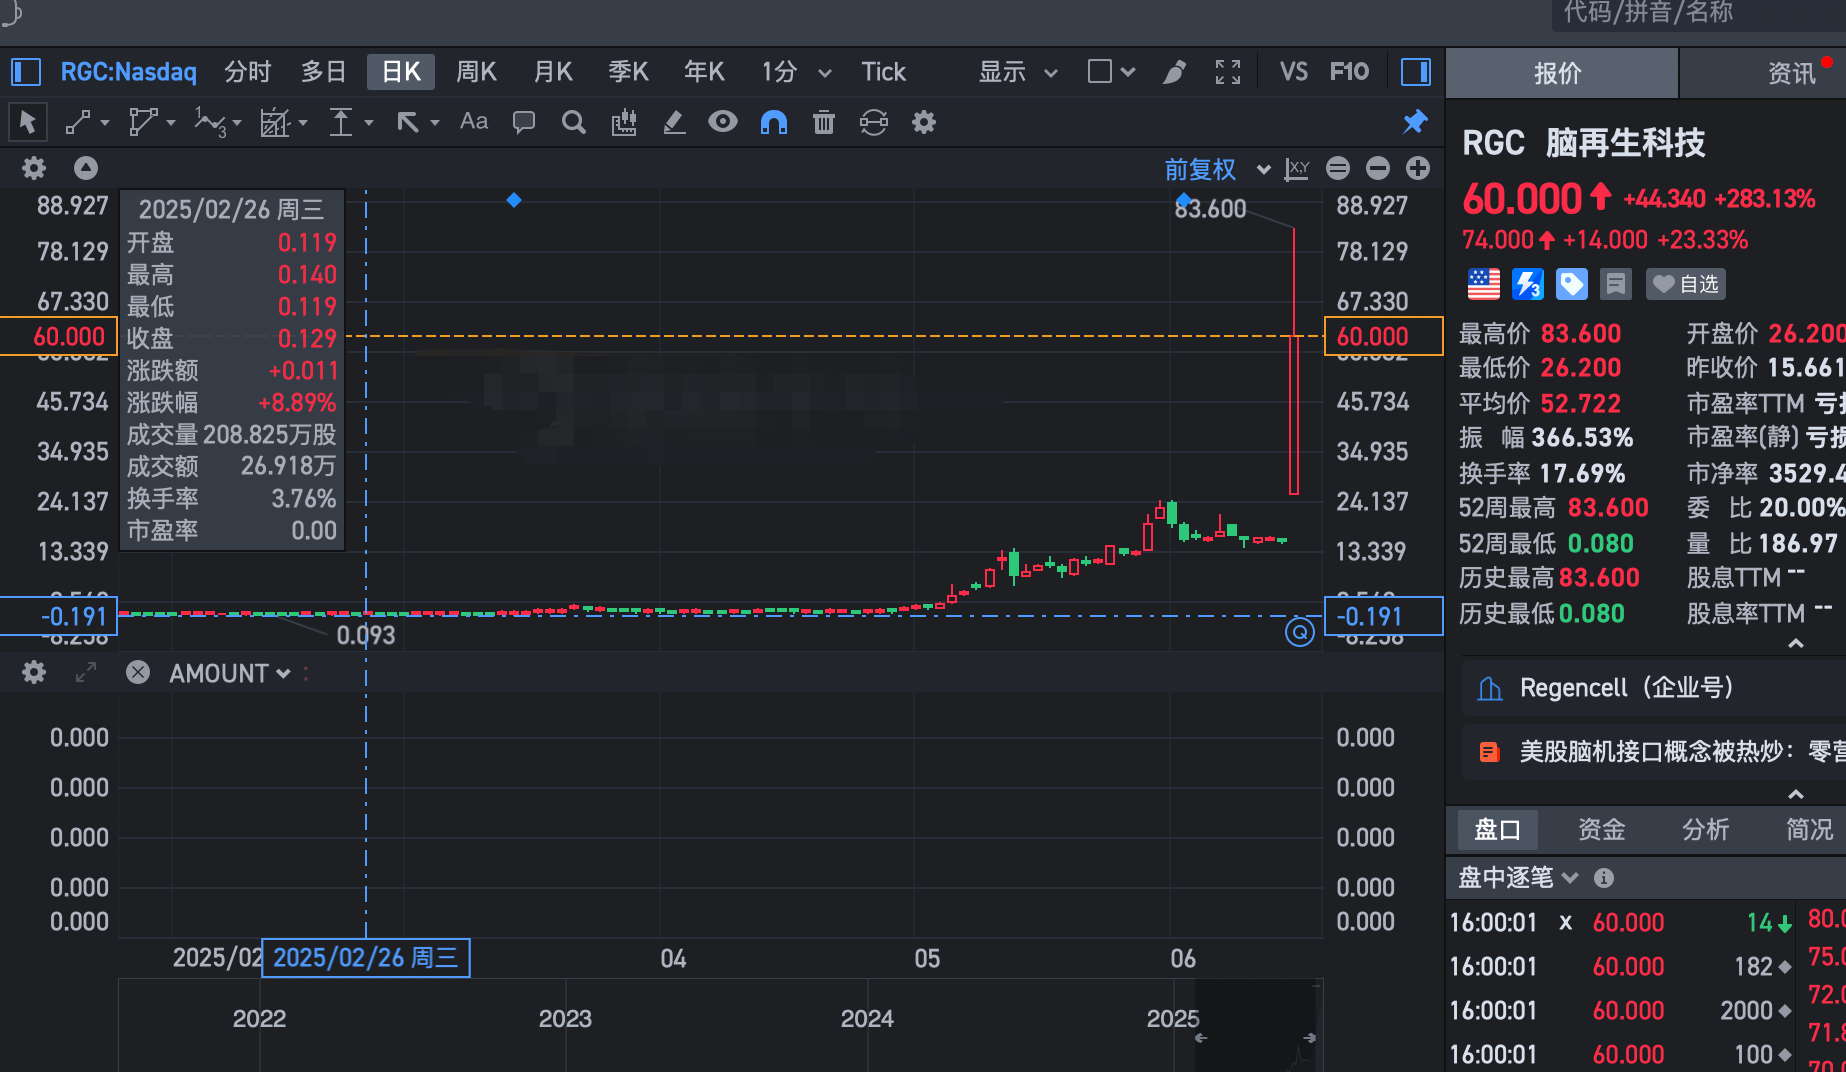Switch to Tick view
This screenshot has height=1072, width=1846.
coord(884,72)
